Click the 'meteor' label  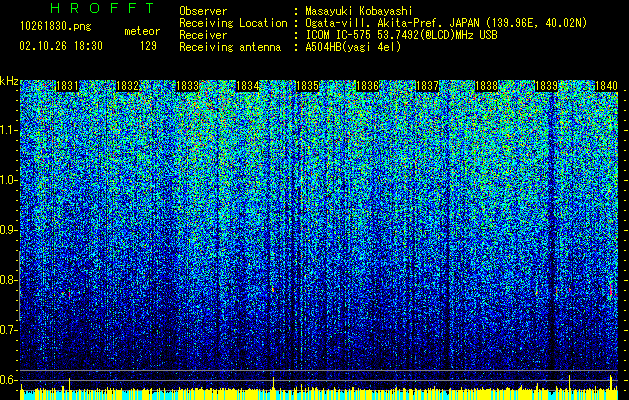tap(142, 31)
